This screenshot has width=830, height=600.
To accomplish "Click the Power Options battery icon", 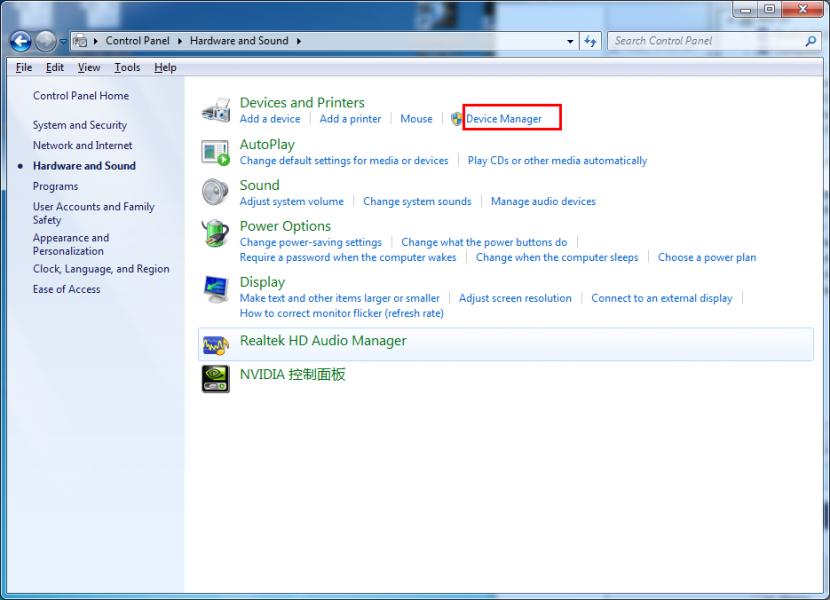I will pyautogui.click(x=215, y=234).
